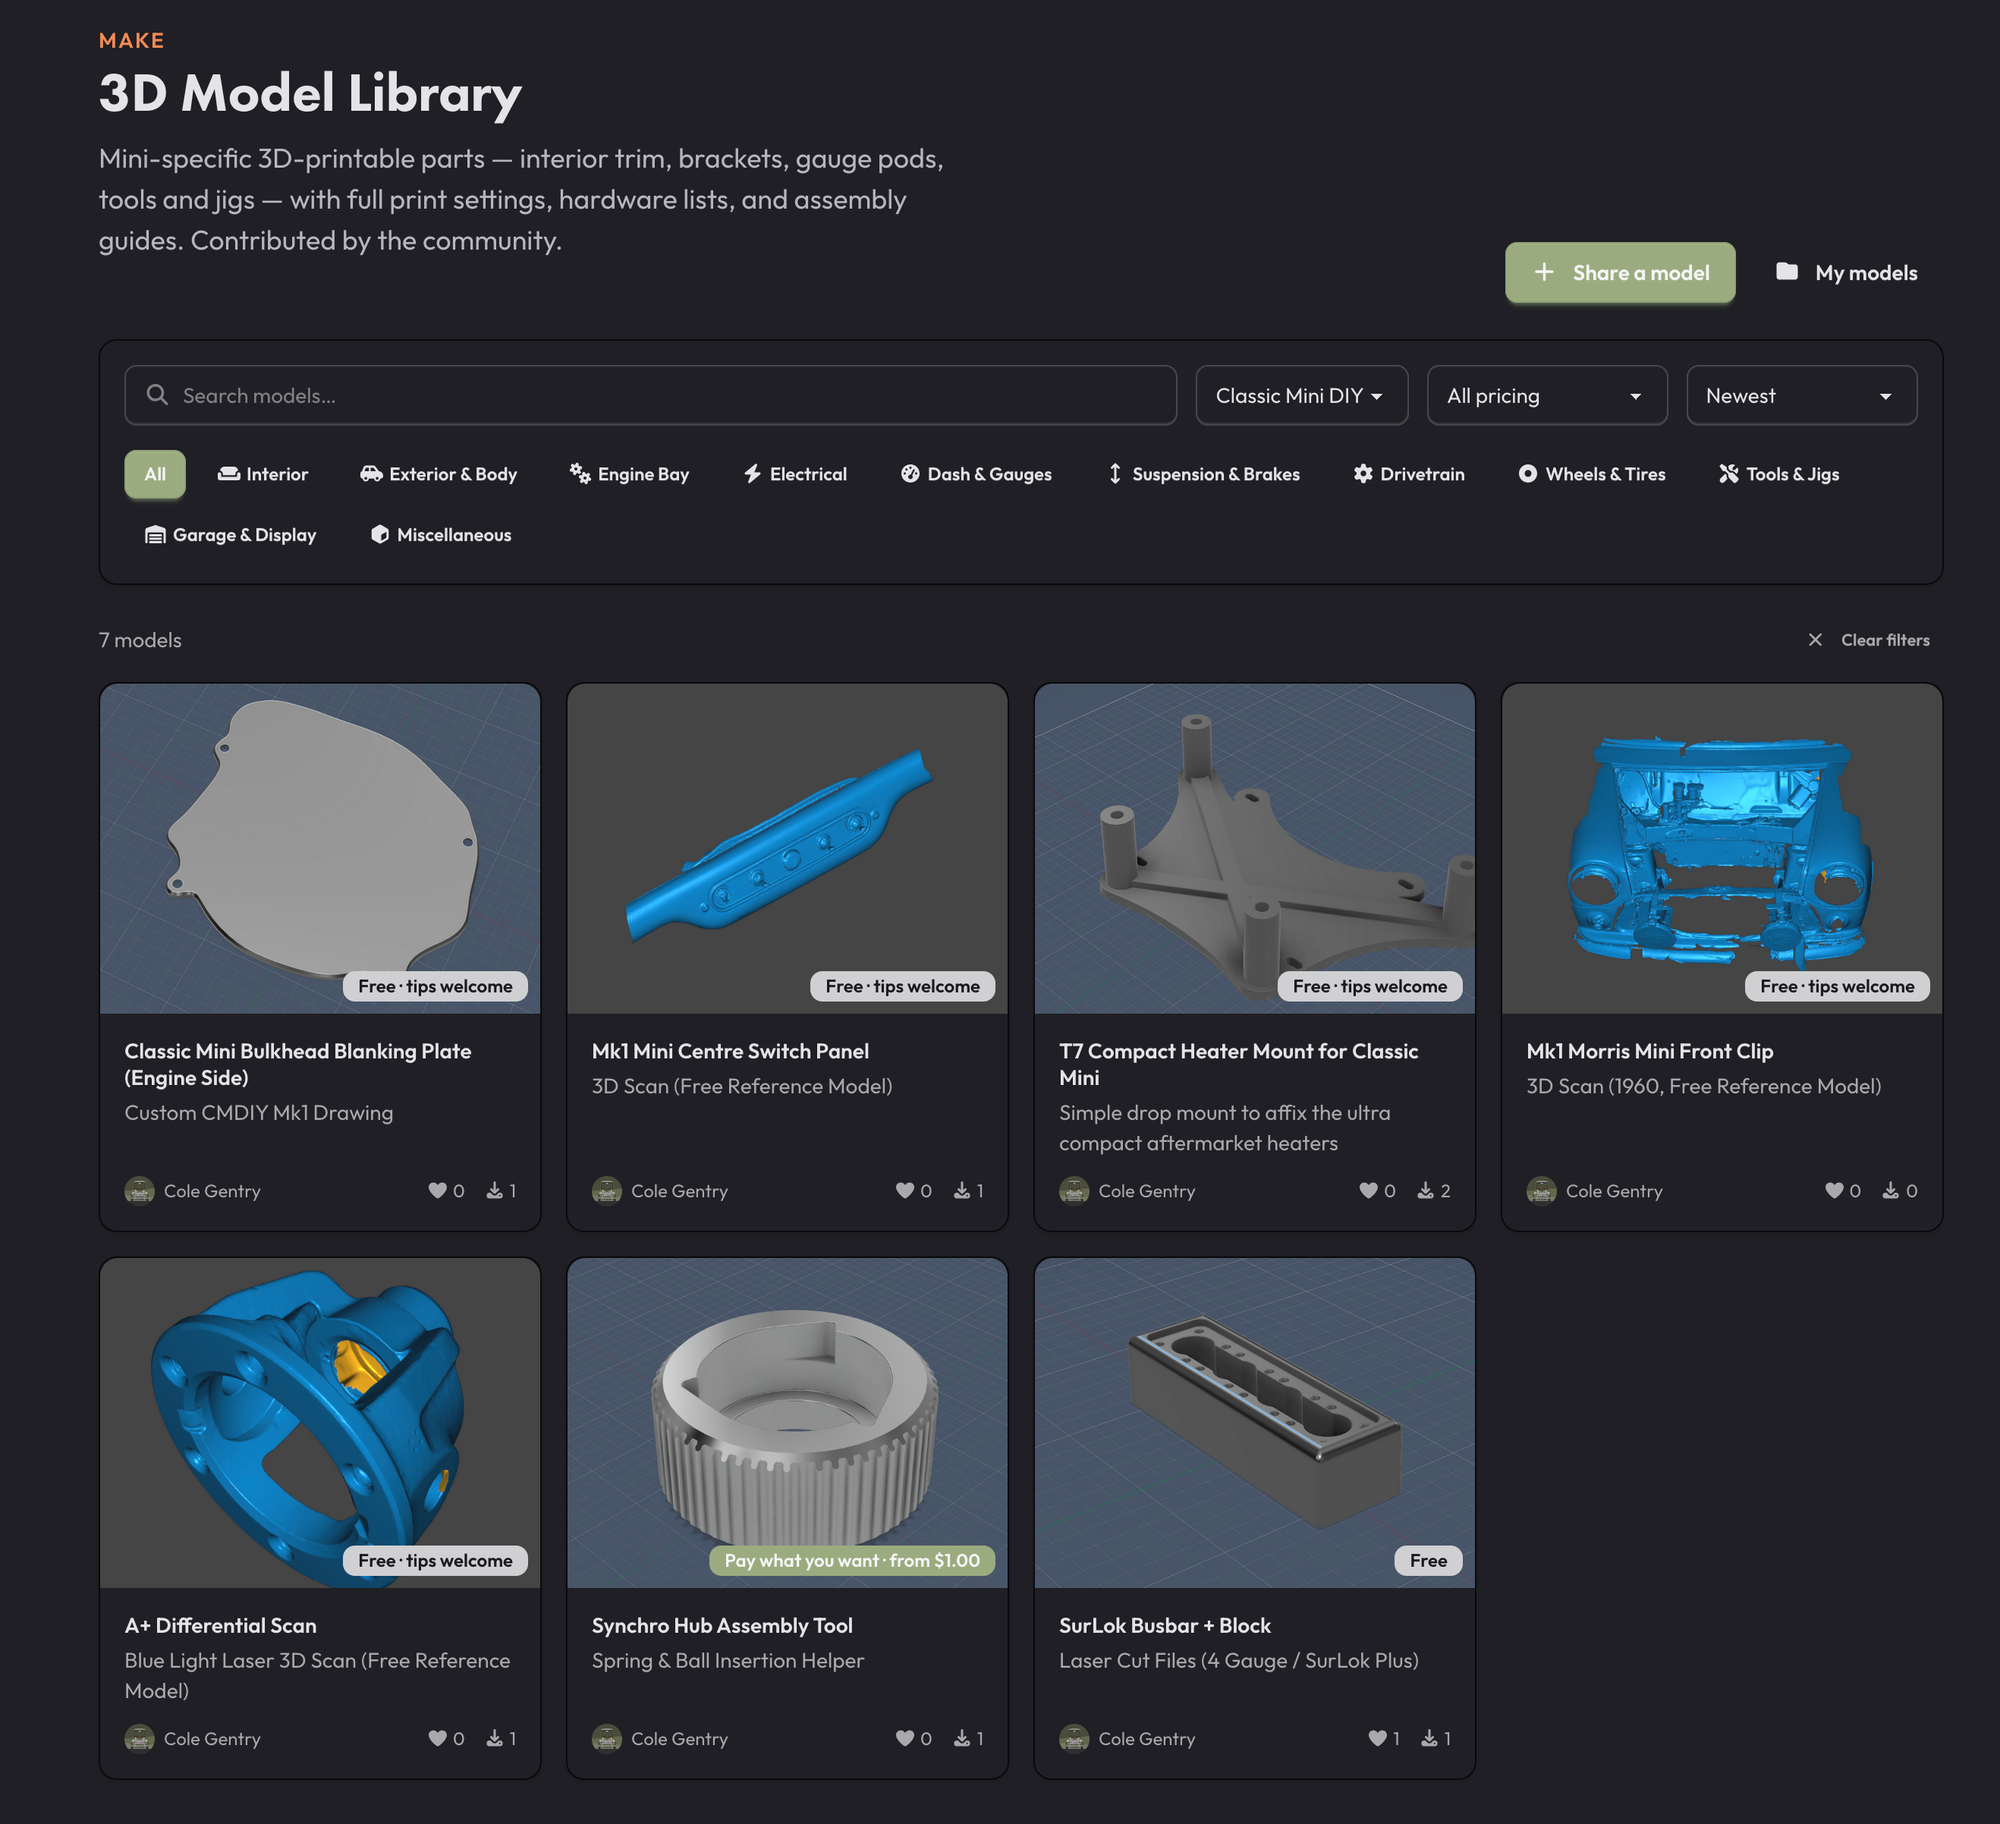Open SurLok Busbar + Block title
The height and width of the screenshot is (1824, 2000).
(x=1165, y=1625)
